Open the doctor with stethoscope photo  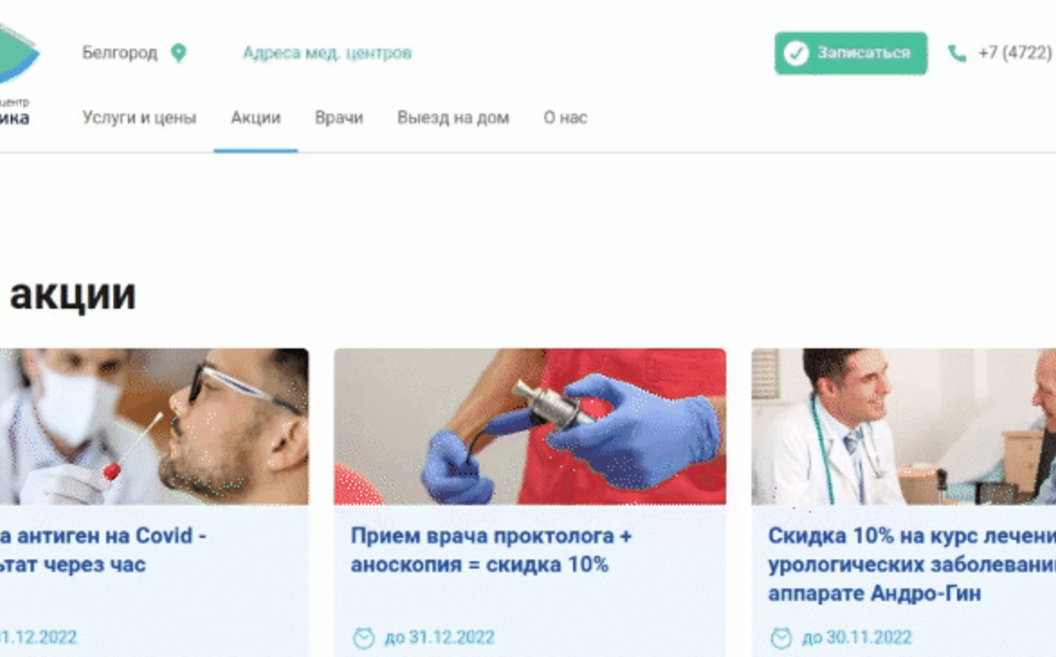tap(904, 426)
